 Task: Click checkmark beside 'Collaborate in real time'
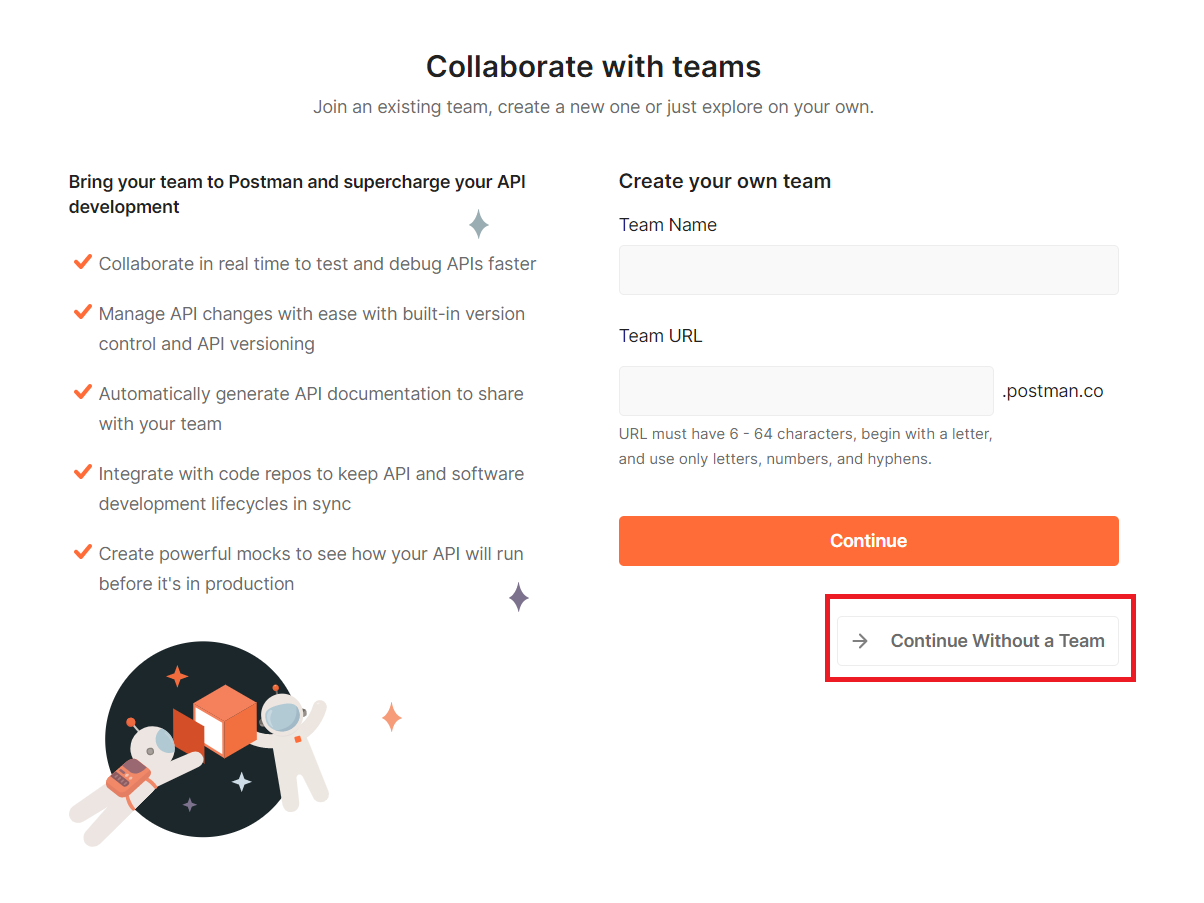click(x=83, y=263)
